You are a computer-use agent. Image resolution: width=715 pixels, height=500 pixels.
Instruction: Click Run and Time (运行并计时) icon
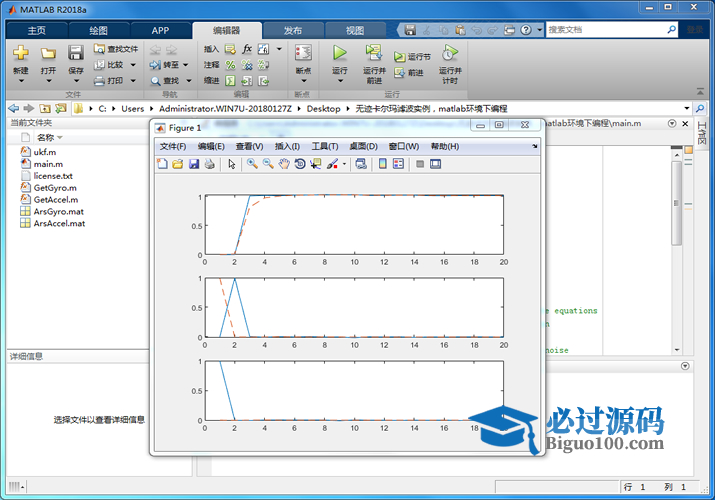coord(450,53)
